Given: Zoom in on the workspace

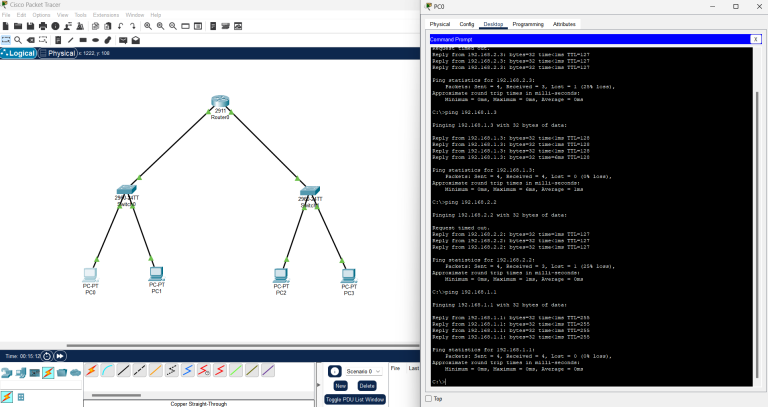Looking at the screenshot, I should [148, 26].
